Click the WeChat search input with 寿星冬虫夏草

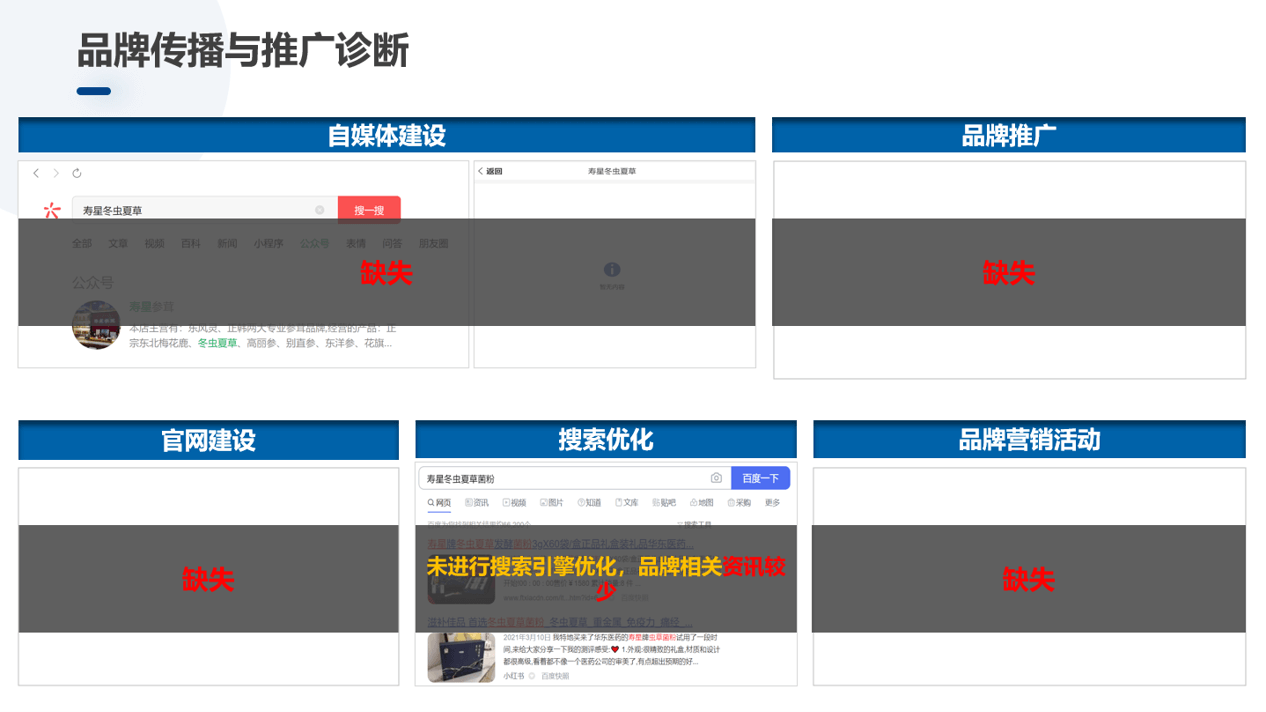(195, 210)
